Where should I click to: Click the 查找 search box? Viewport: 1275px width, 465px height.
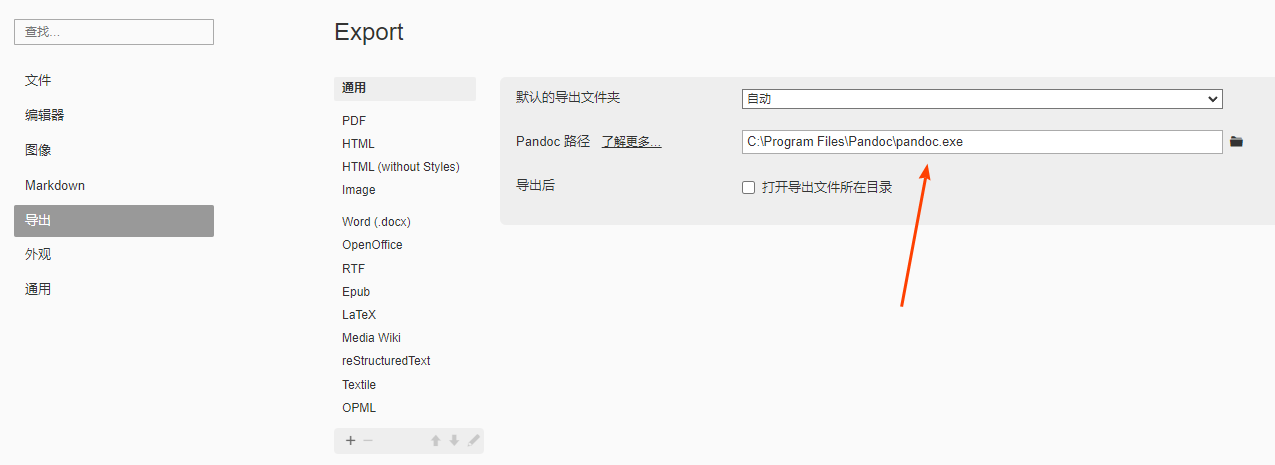pos(114,32)
